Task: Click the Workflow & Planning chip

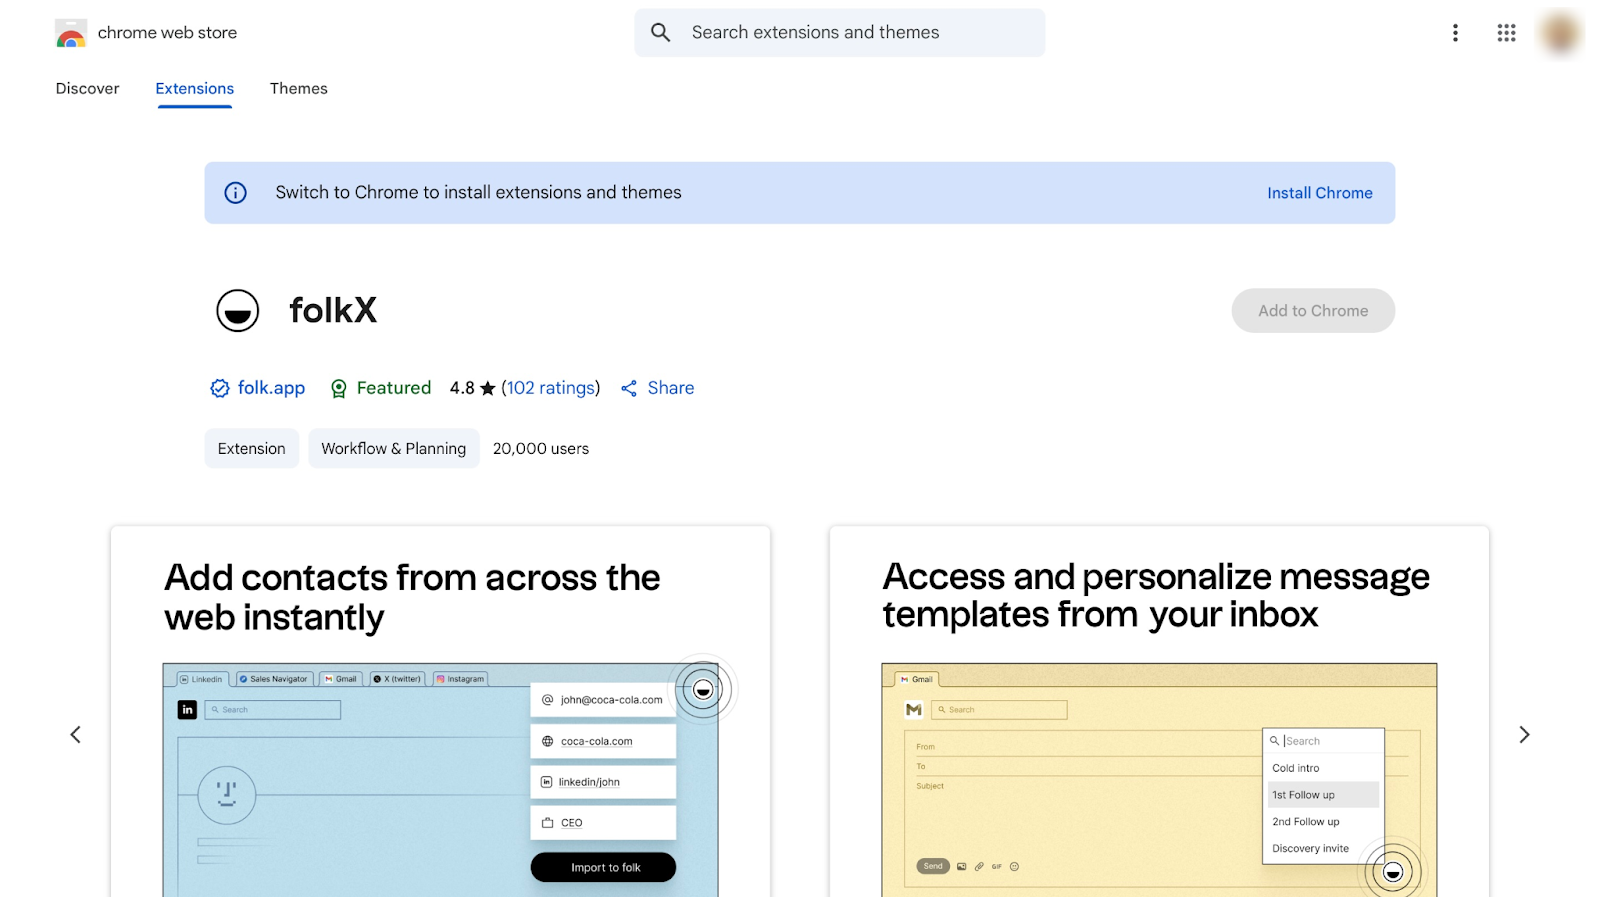Action: pos(394,449)
